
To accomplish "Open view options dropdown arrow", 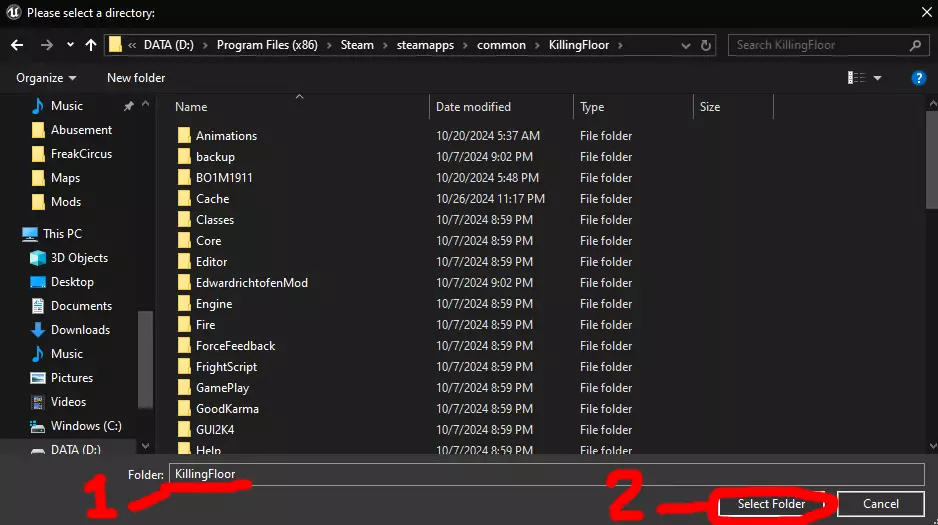I will (878, 78).
